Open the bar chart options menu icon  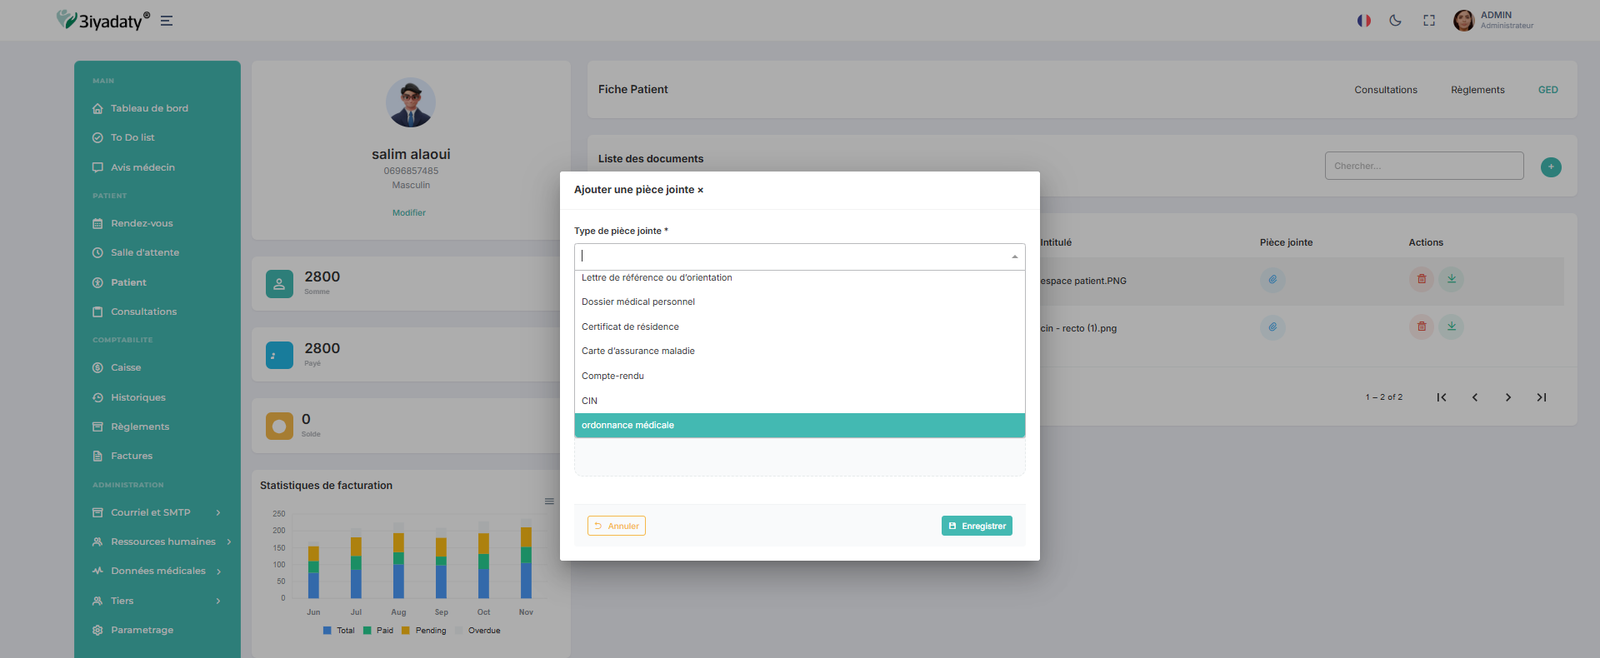coord(549,501)
